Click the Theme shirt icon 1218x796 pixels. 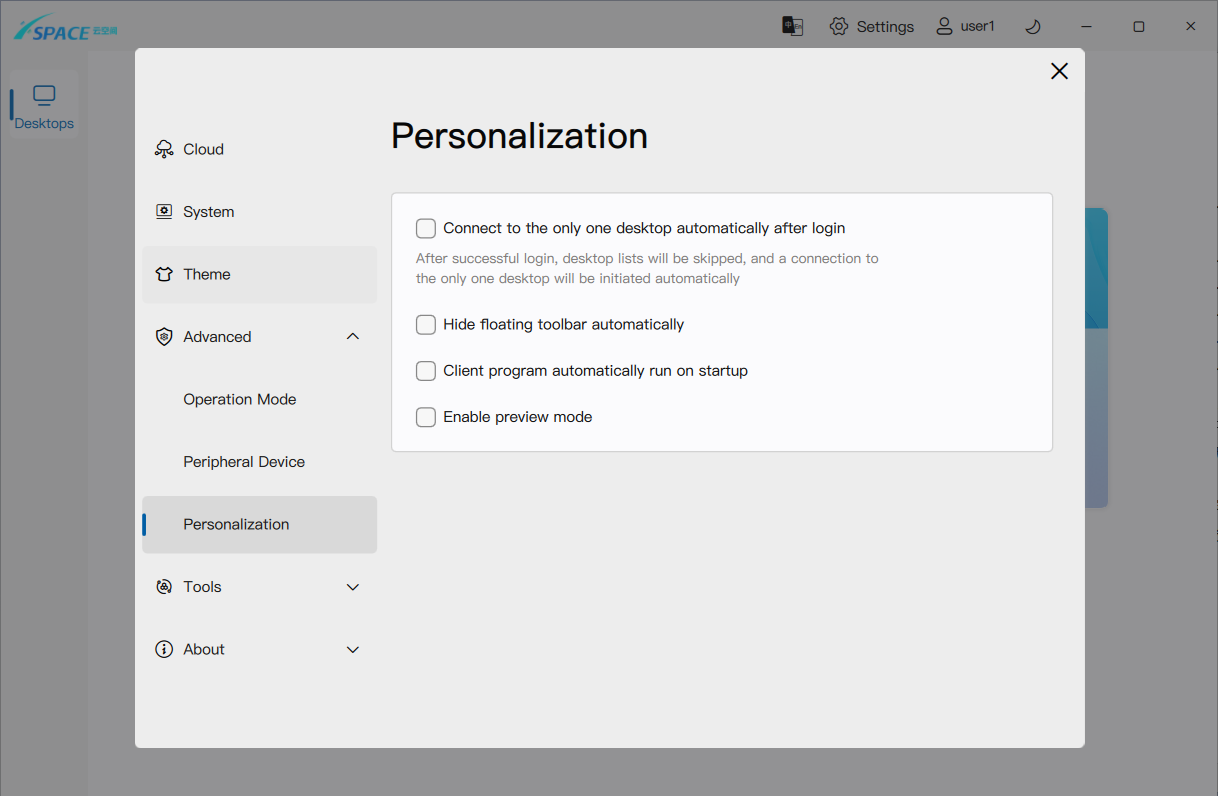[164, 274]
